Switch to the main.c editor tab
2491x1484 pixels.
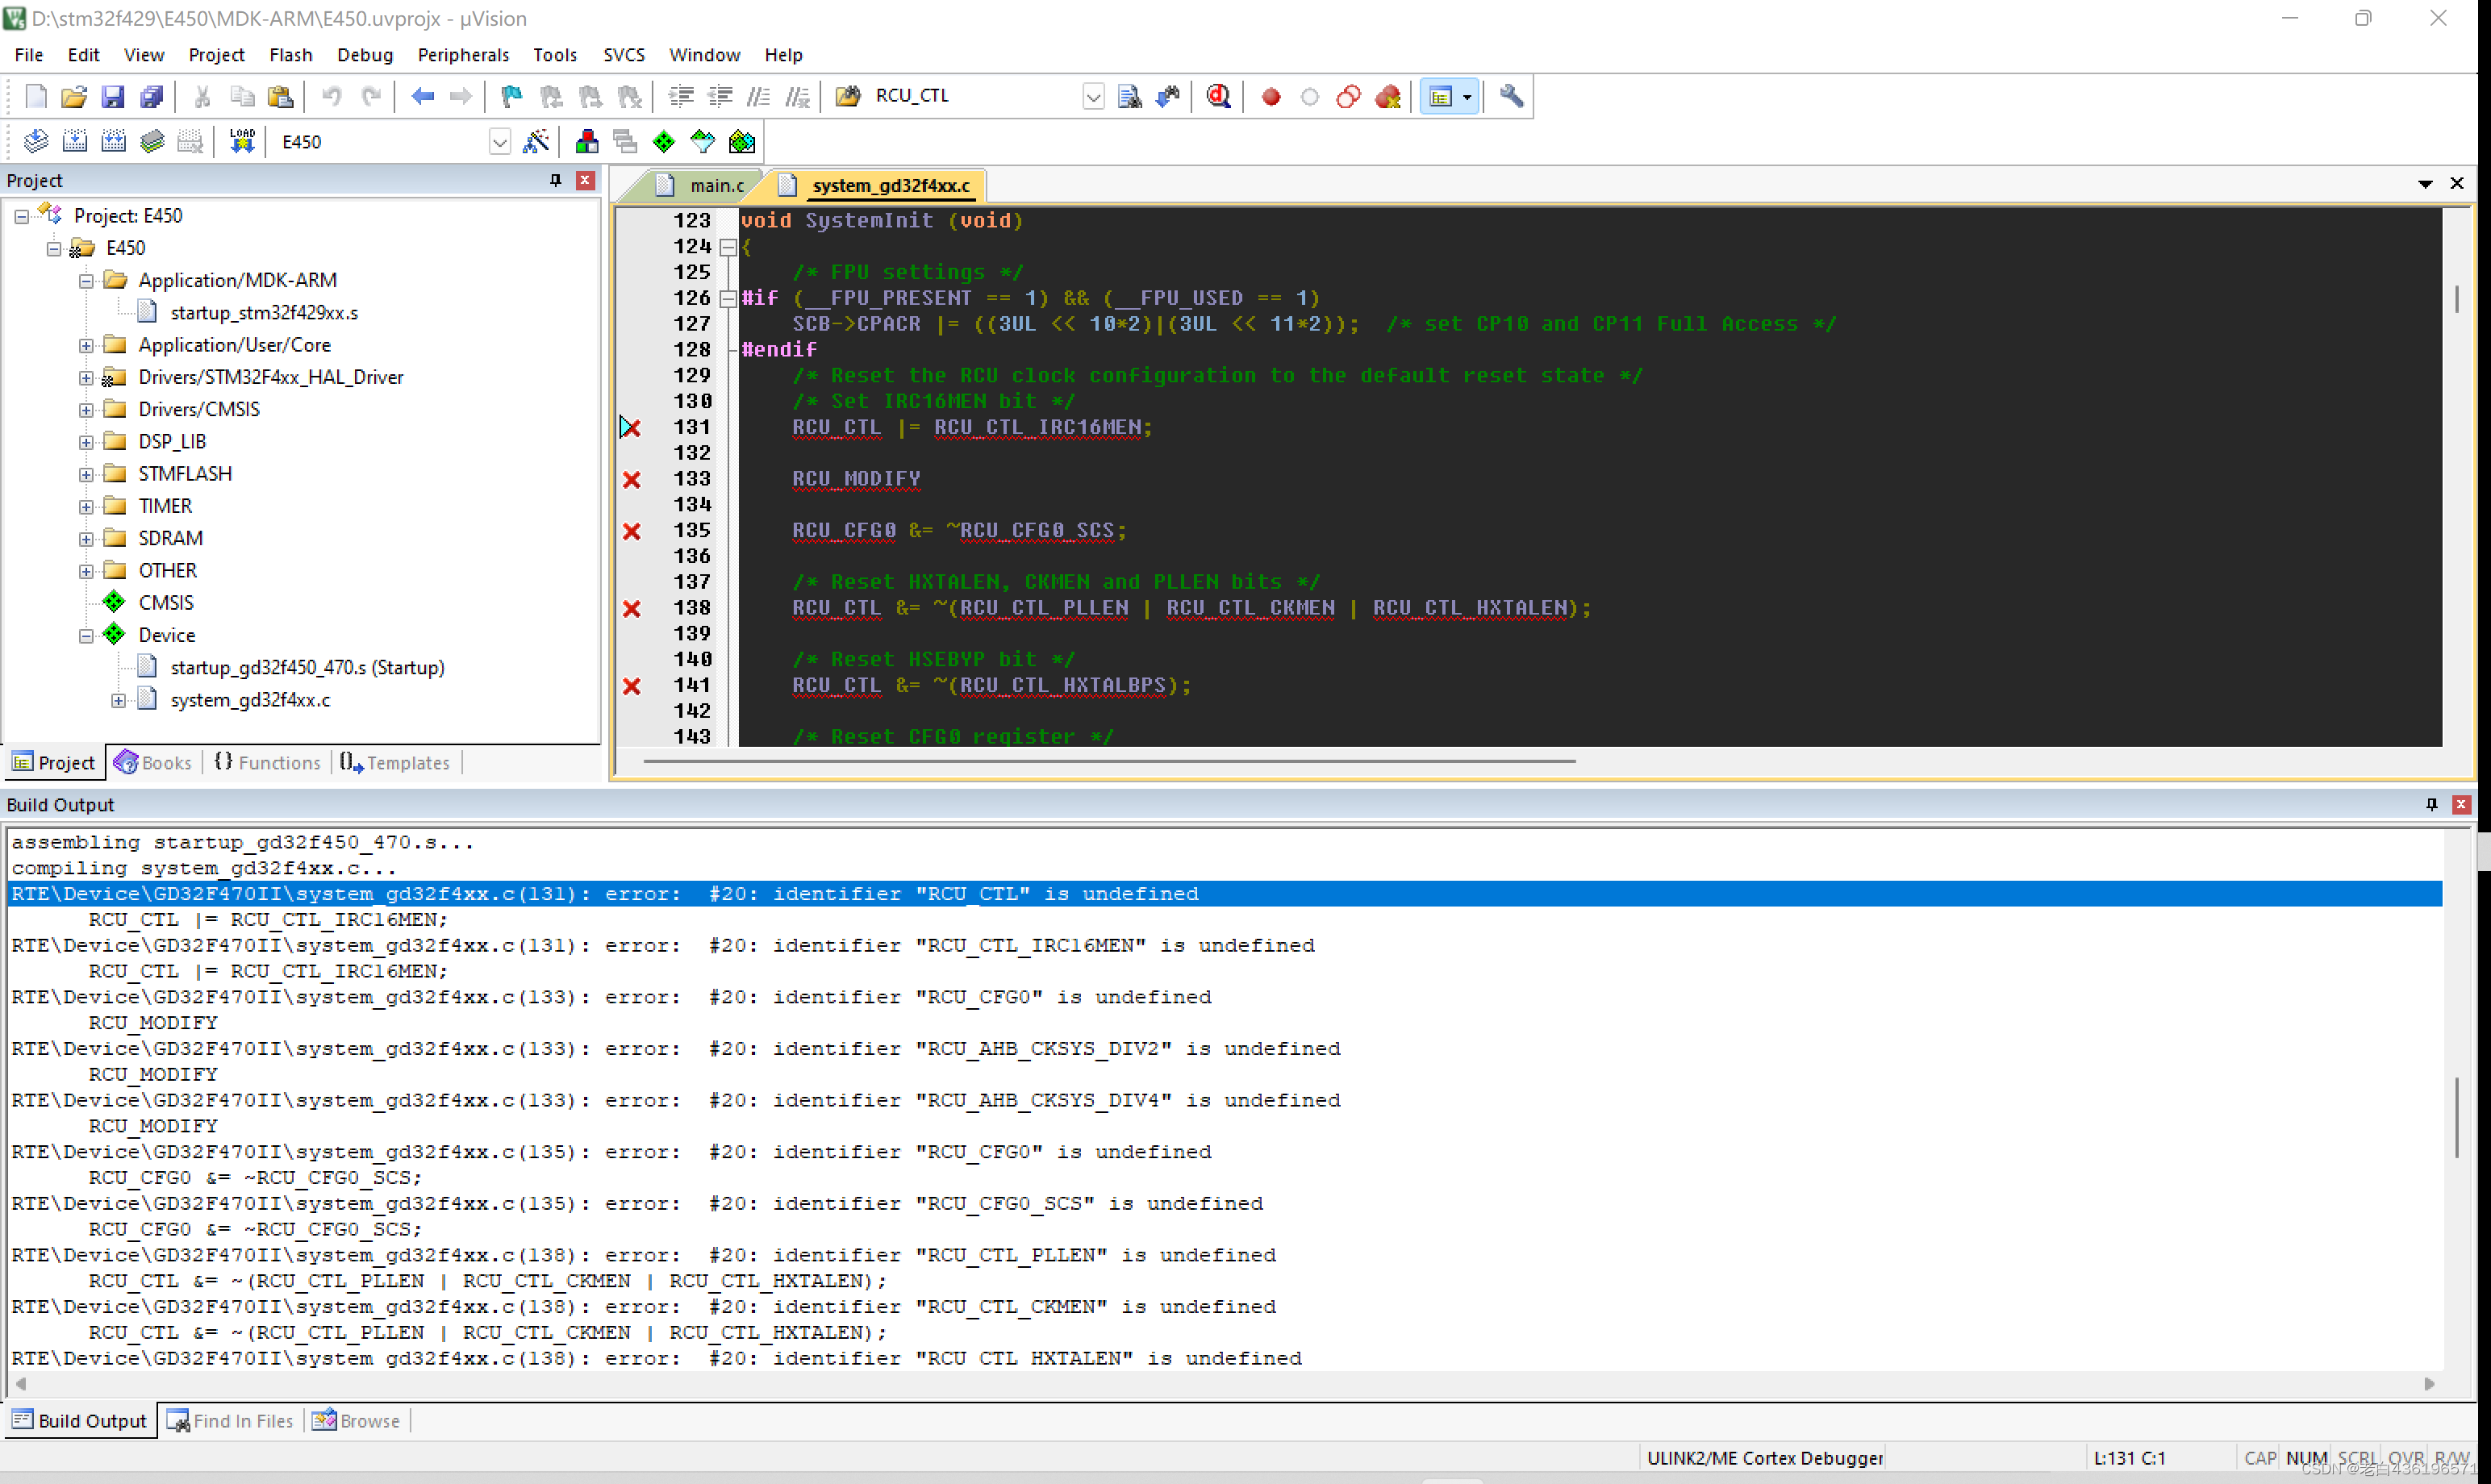[x=716, y=185]
